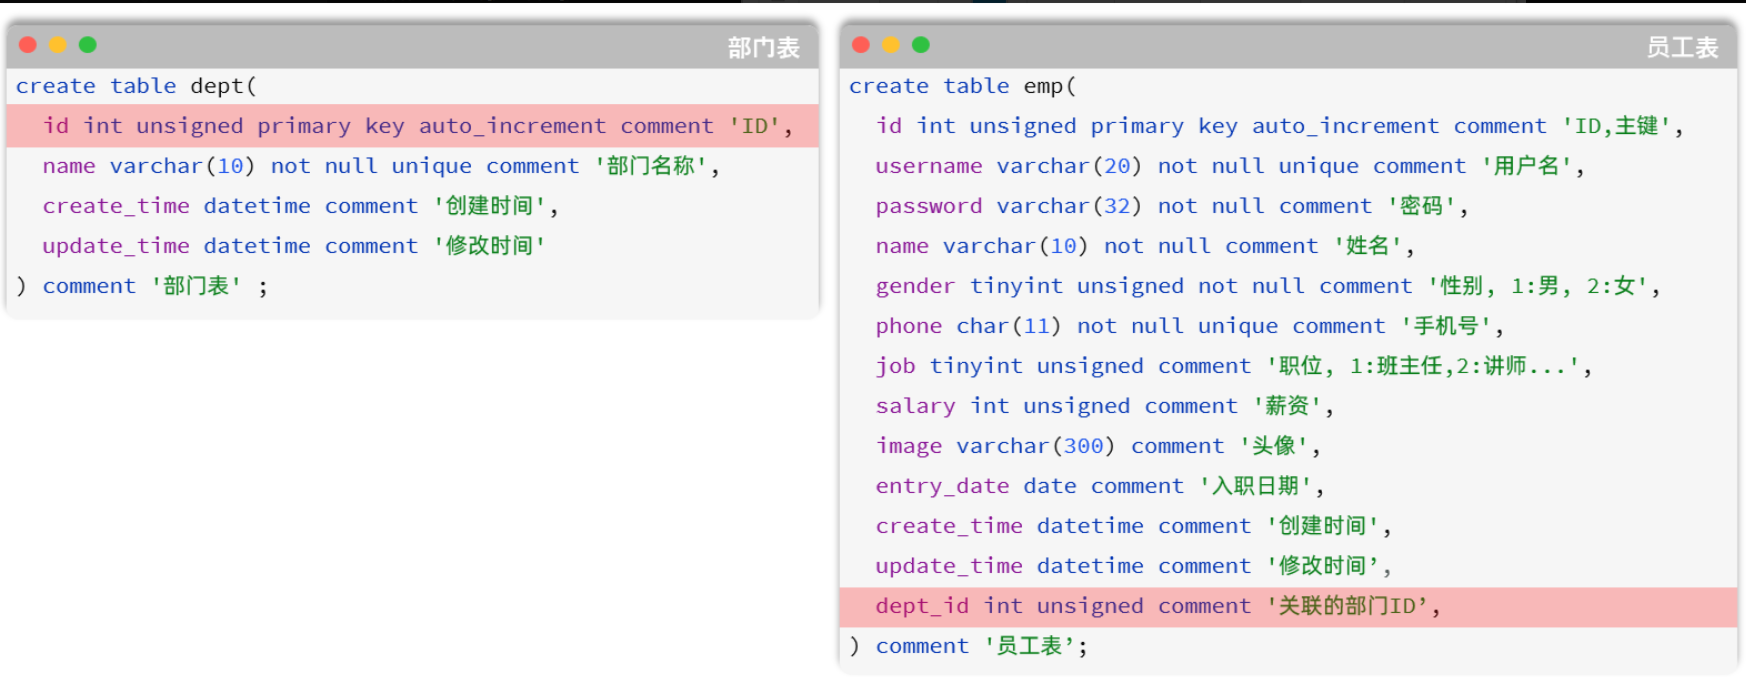
Task: Place cursor on username varchar(20) line
Action: click(1229, 166)
